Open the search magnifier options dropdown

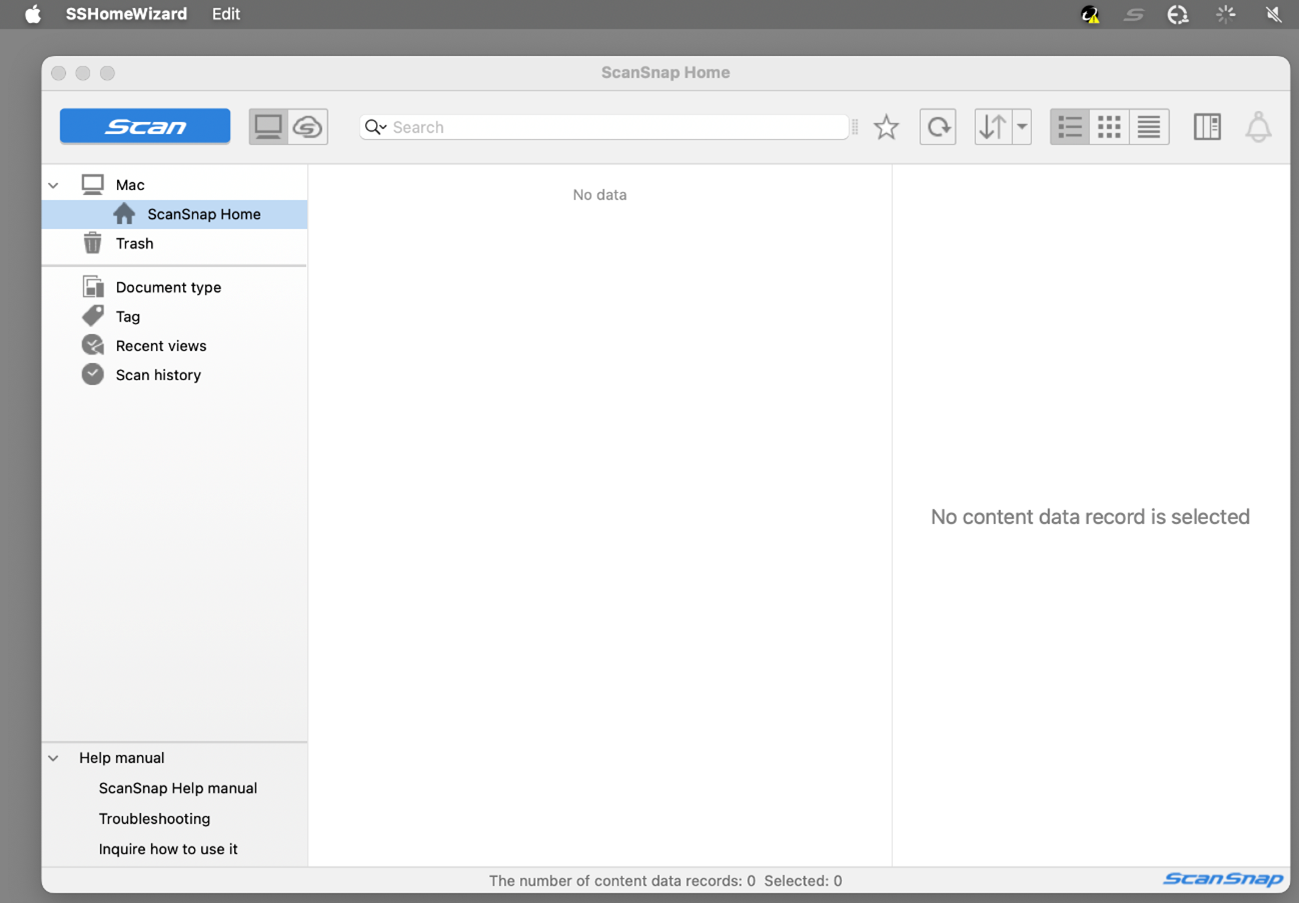point(375,127)
